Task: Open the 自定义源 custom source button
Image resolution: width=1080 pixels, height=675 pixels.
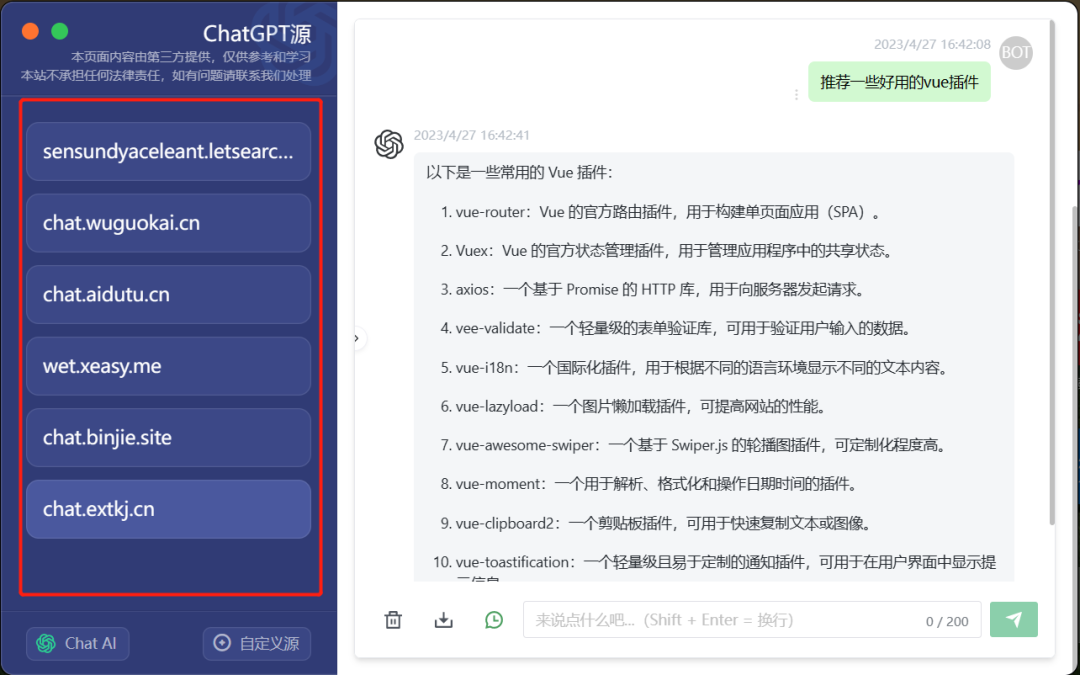Action: (256, 643)
